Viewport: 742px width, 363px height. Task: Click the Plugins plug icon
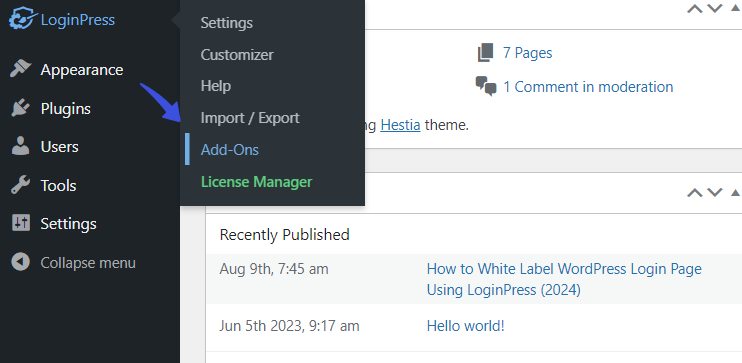(x=20, y=108)
